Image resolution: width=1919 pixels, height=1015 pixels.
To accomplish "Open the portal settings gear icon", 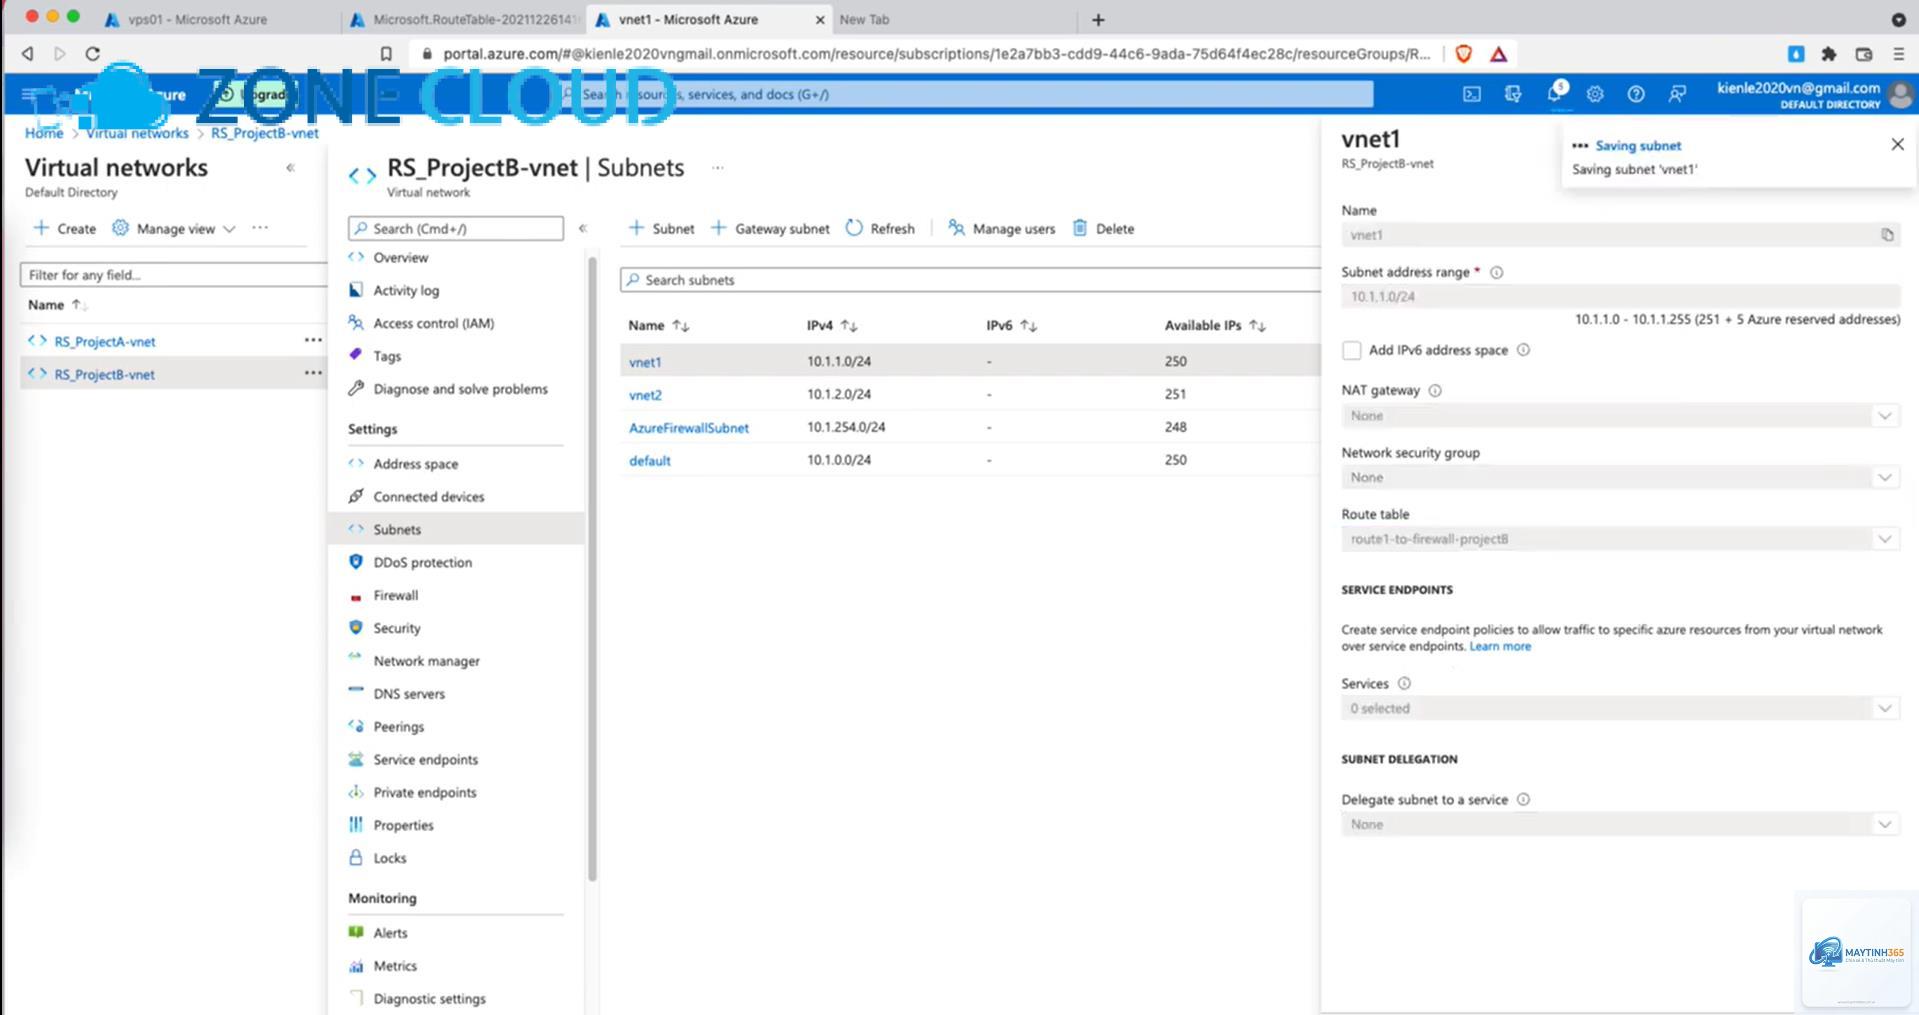I will pyautogui.click(x=1595, y=94).
